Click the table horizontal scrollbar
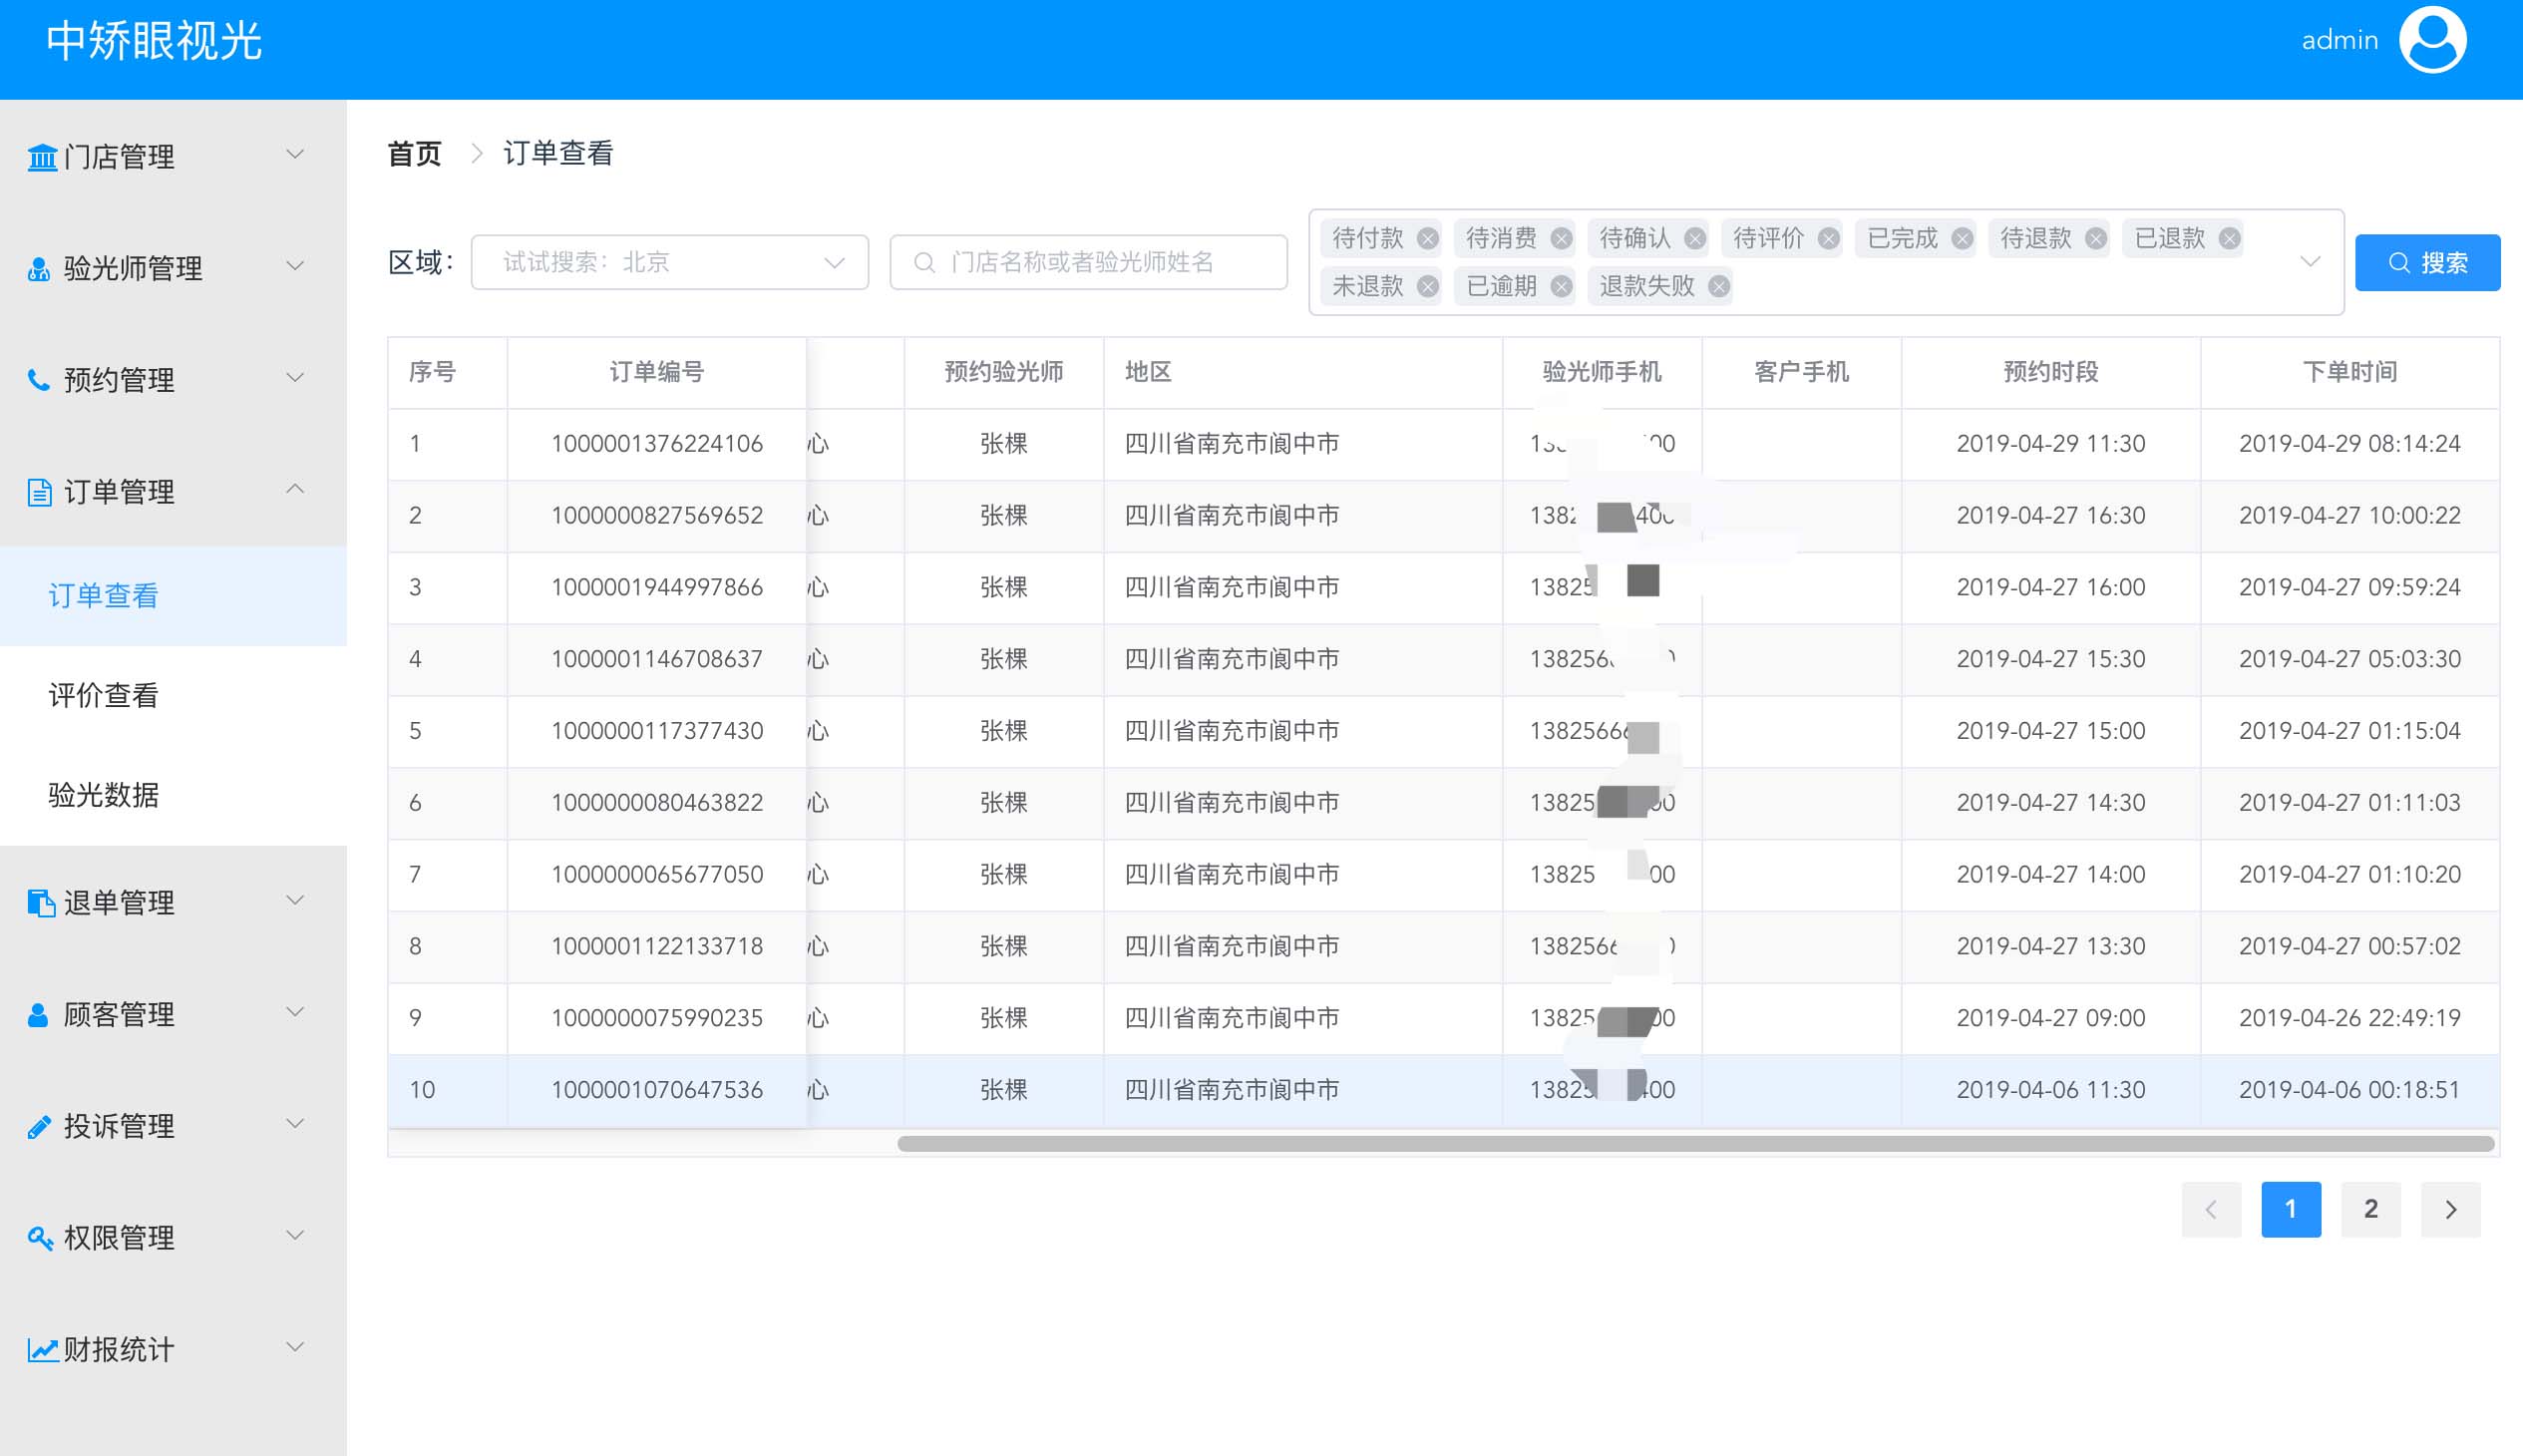Image resolution: width=2523 pixels, height=1456 pixels. coord(1695,1143)
